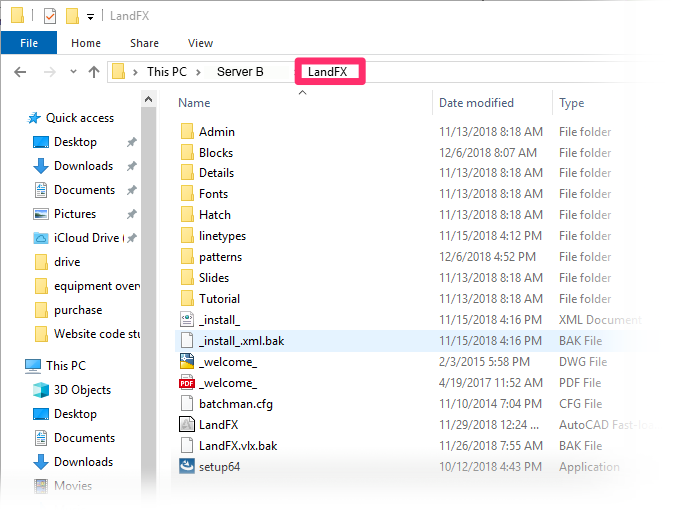Open Desktop under Quick access
The height and width of the screenshot is (517, 693).
[75, 142]
